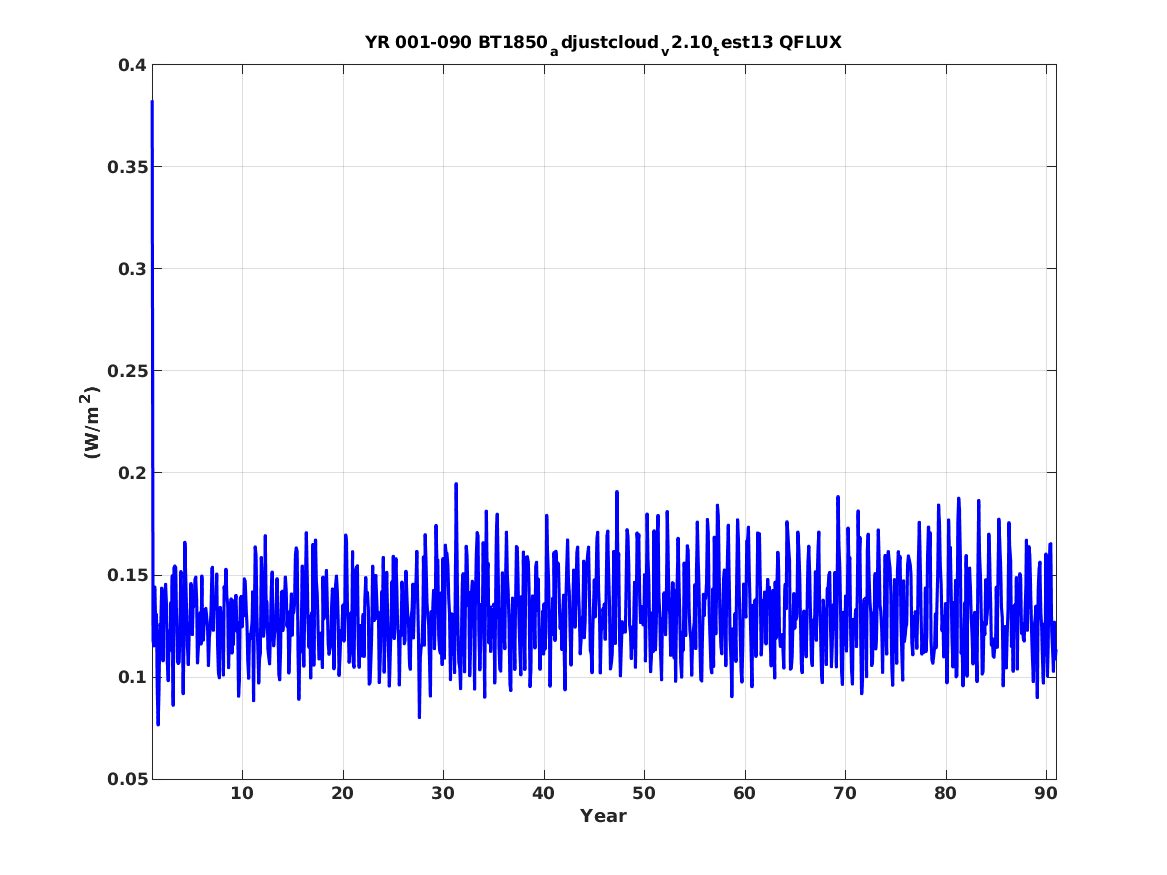The image size is (1167, 875).
Task: Click the y-axis label '(W/m2)'
Action: [90, 422]
